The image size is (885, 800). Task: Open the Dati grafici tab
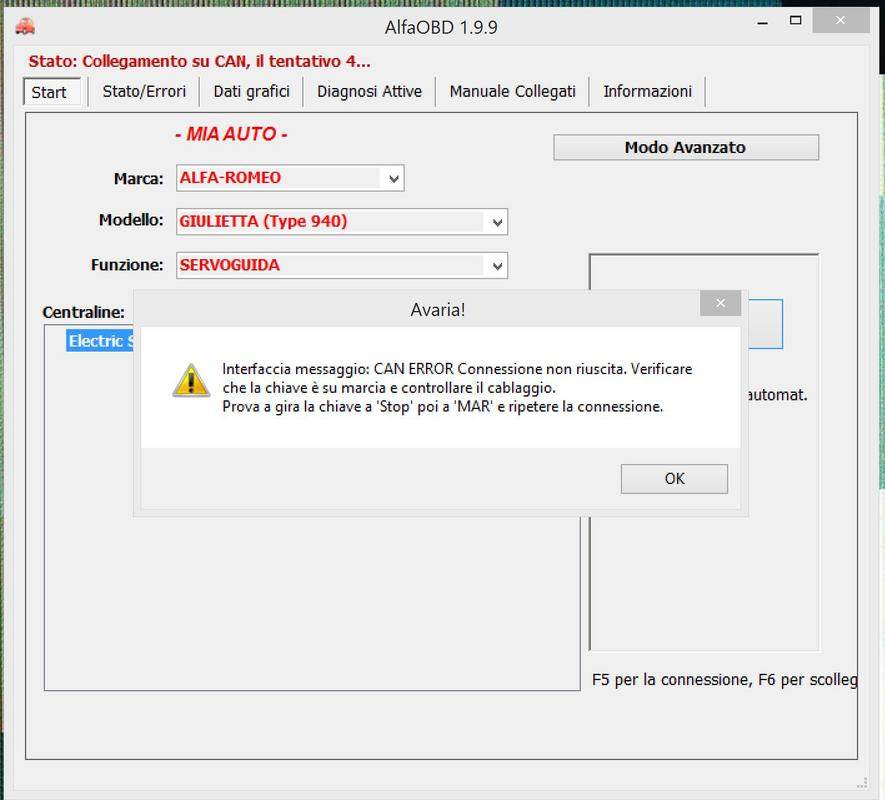[251, 91]
